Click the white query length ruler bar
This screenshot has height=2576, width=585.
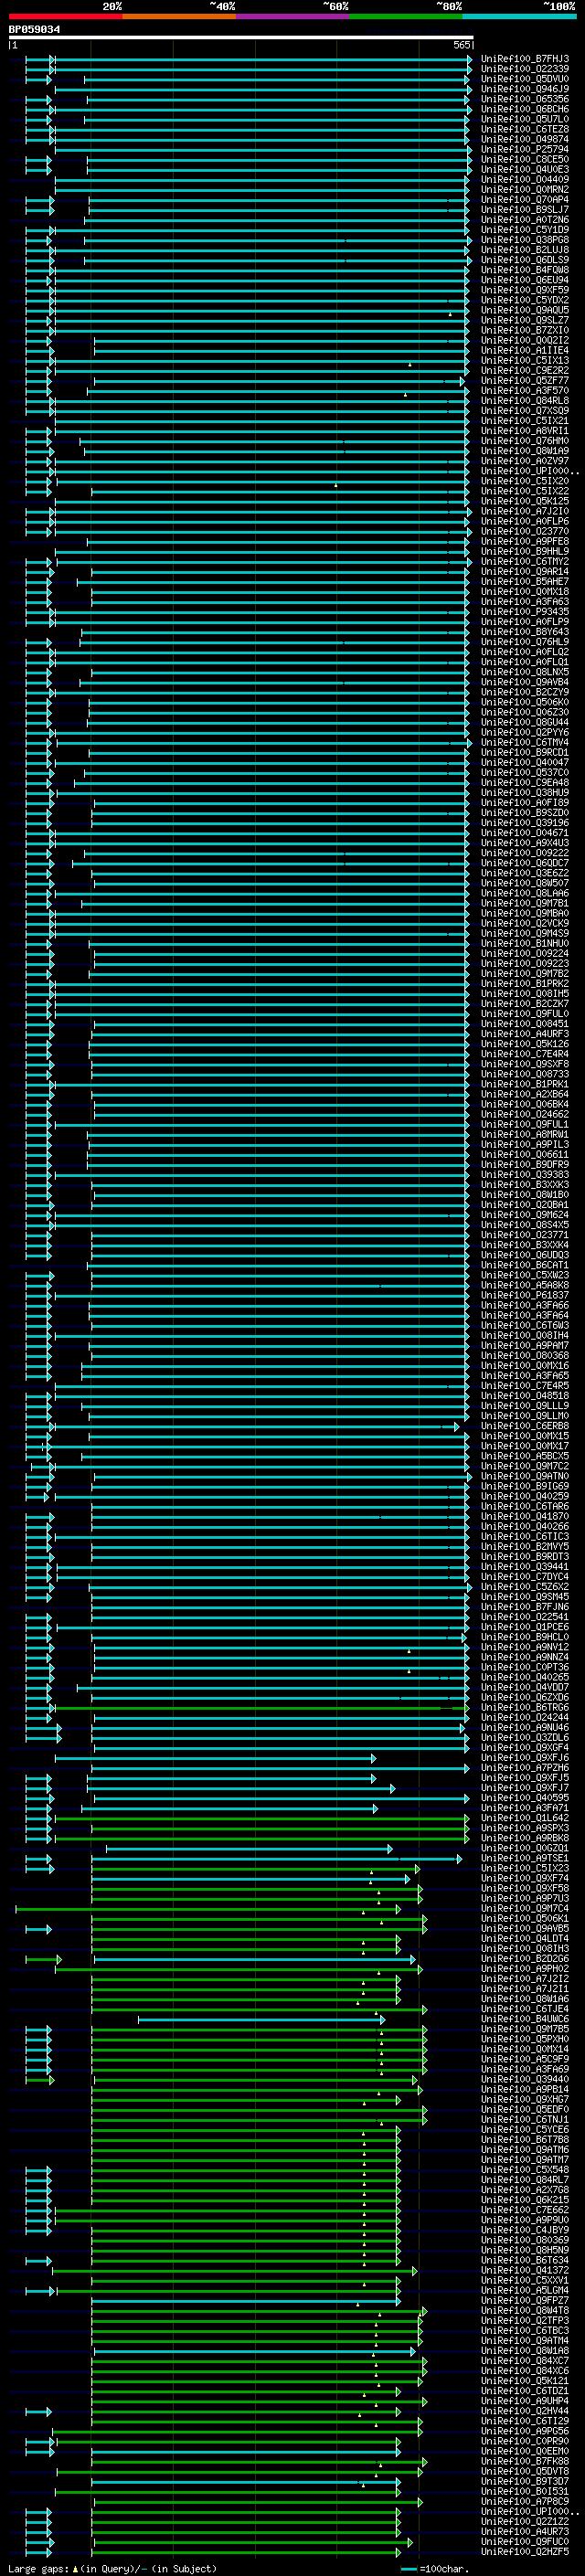coord(241,37)
